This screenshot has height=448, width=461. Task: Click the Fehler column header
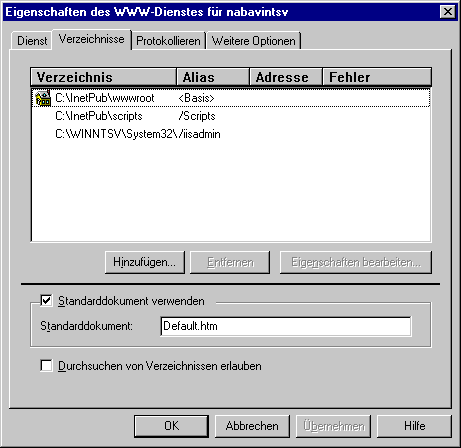tap(377, 77)
